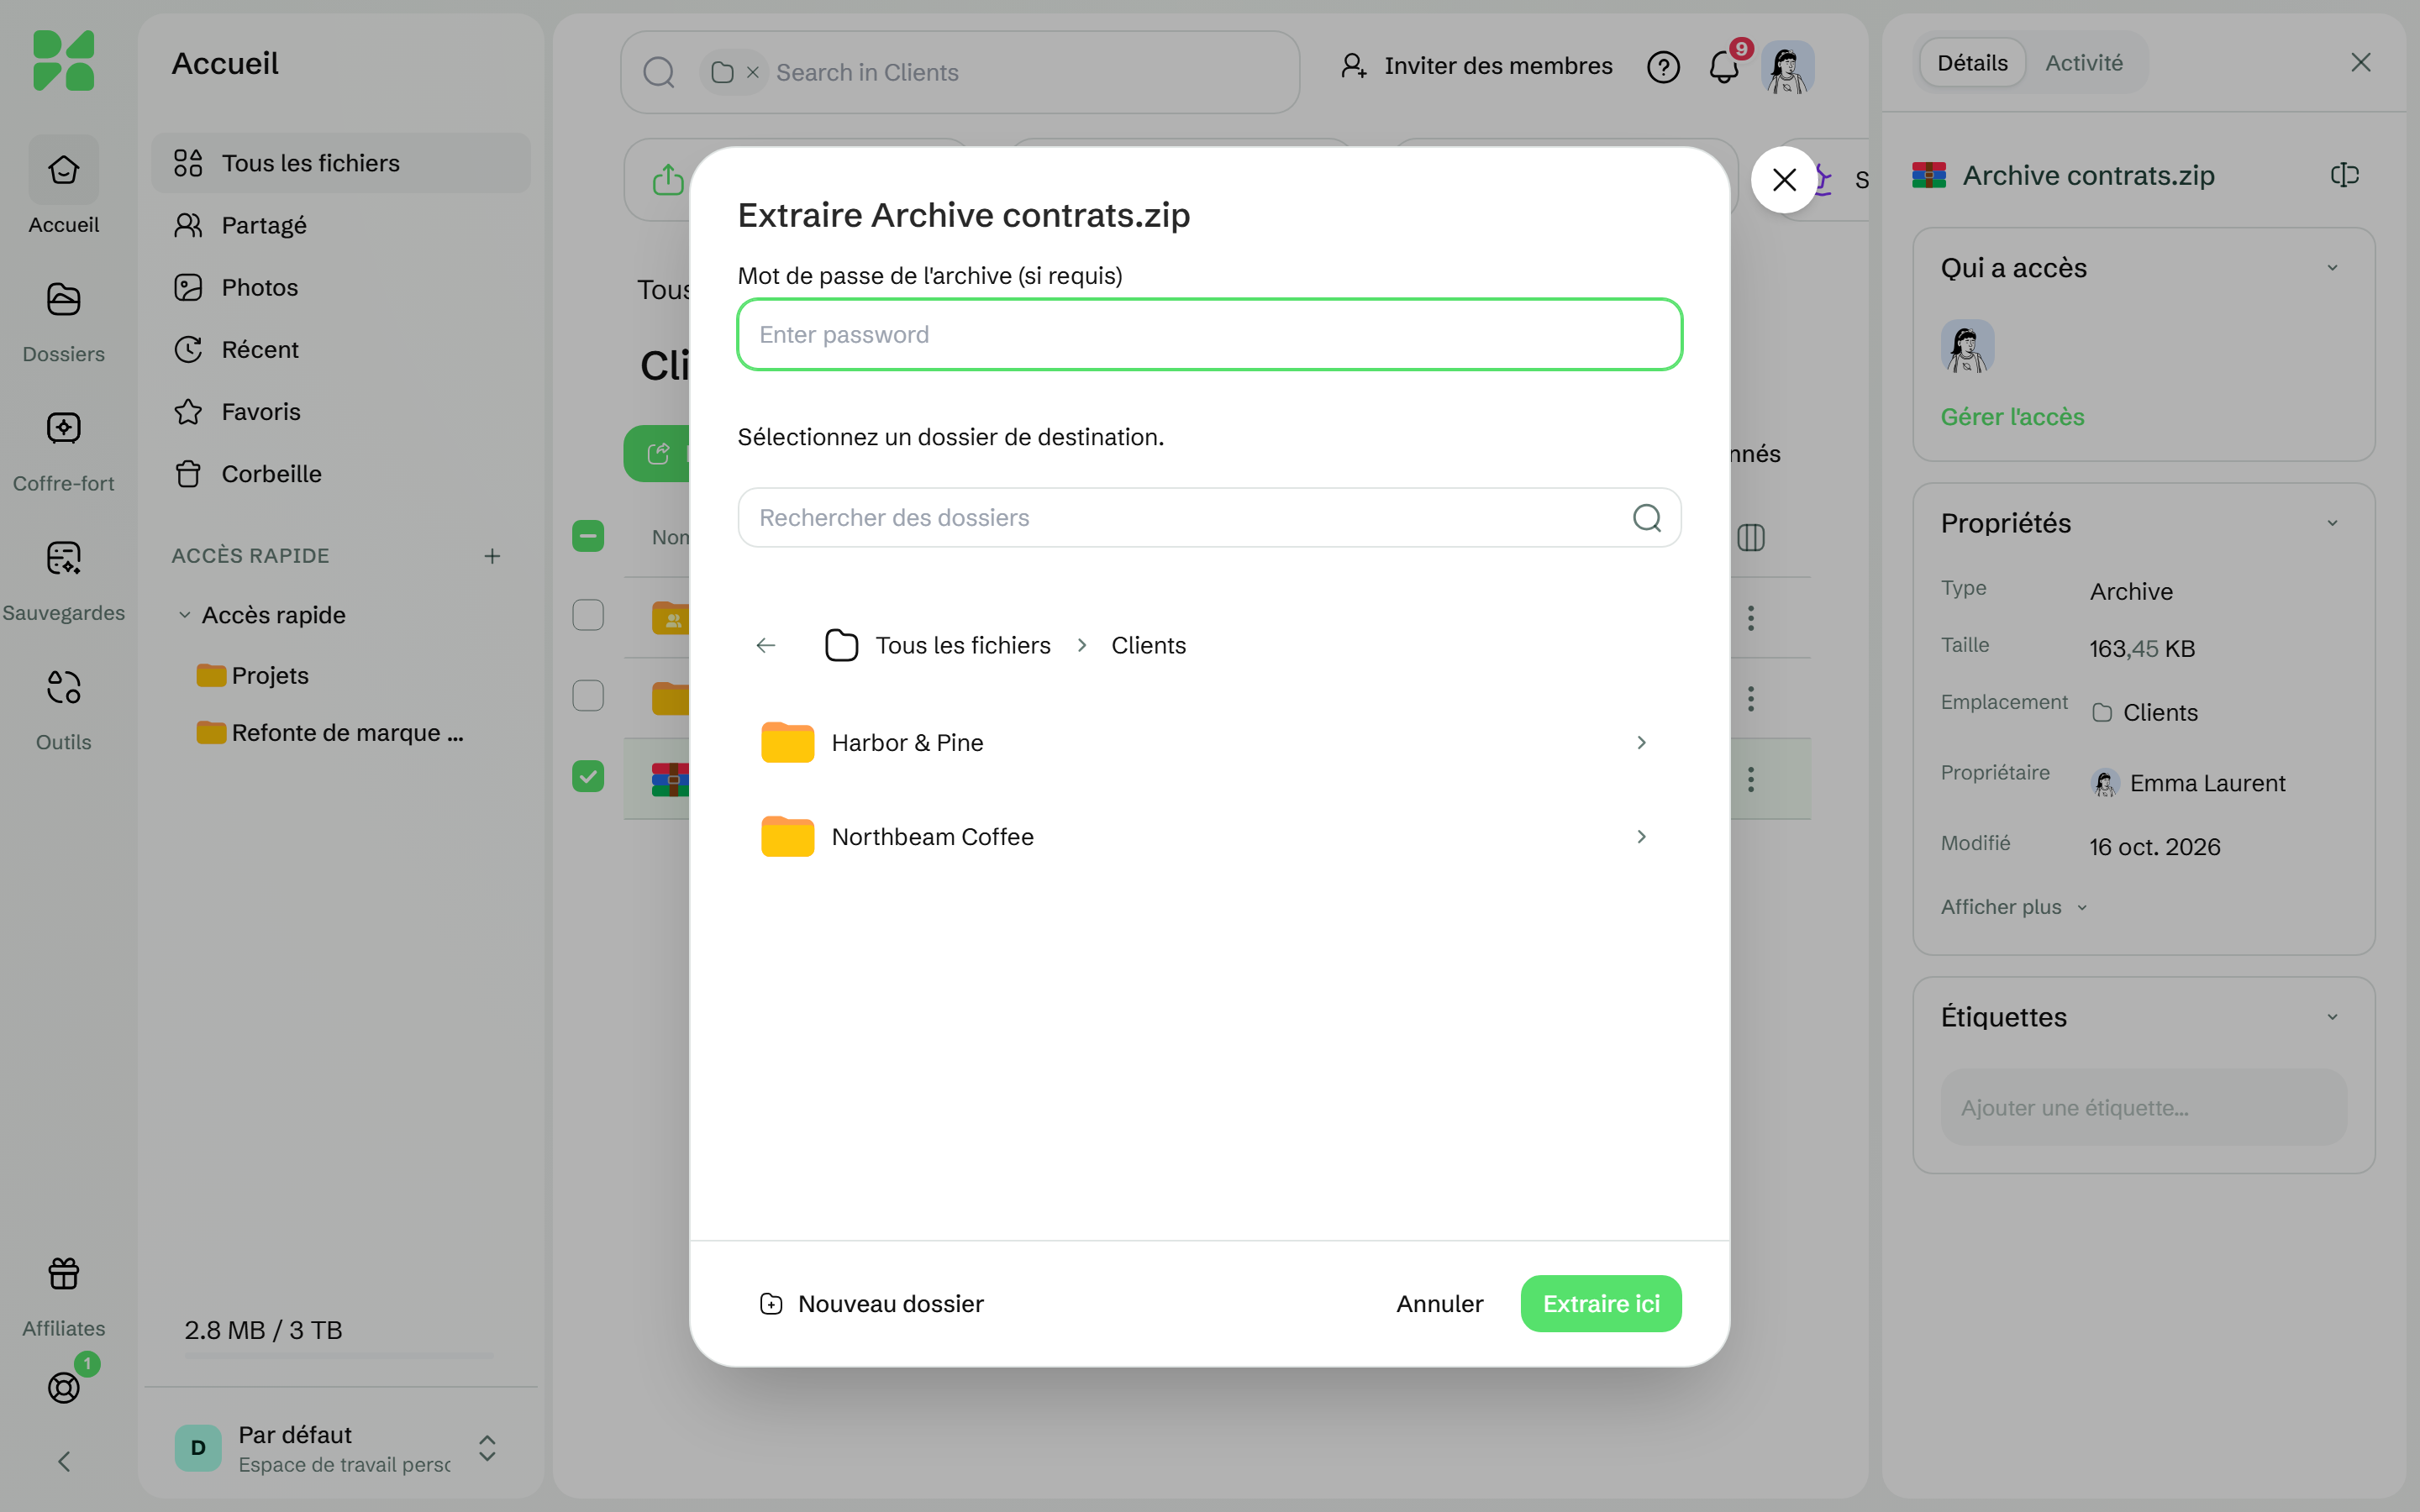Expand Afficher plus properties
The width and height of the screenshot is (2420, 1512).
pyautogui.click(x=2014, y=907)
